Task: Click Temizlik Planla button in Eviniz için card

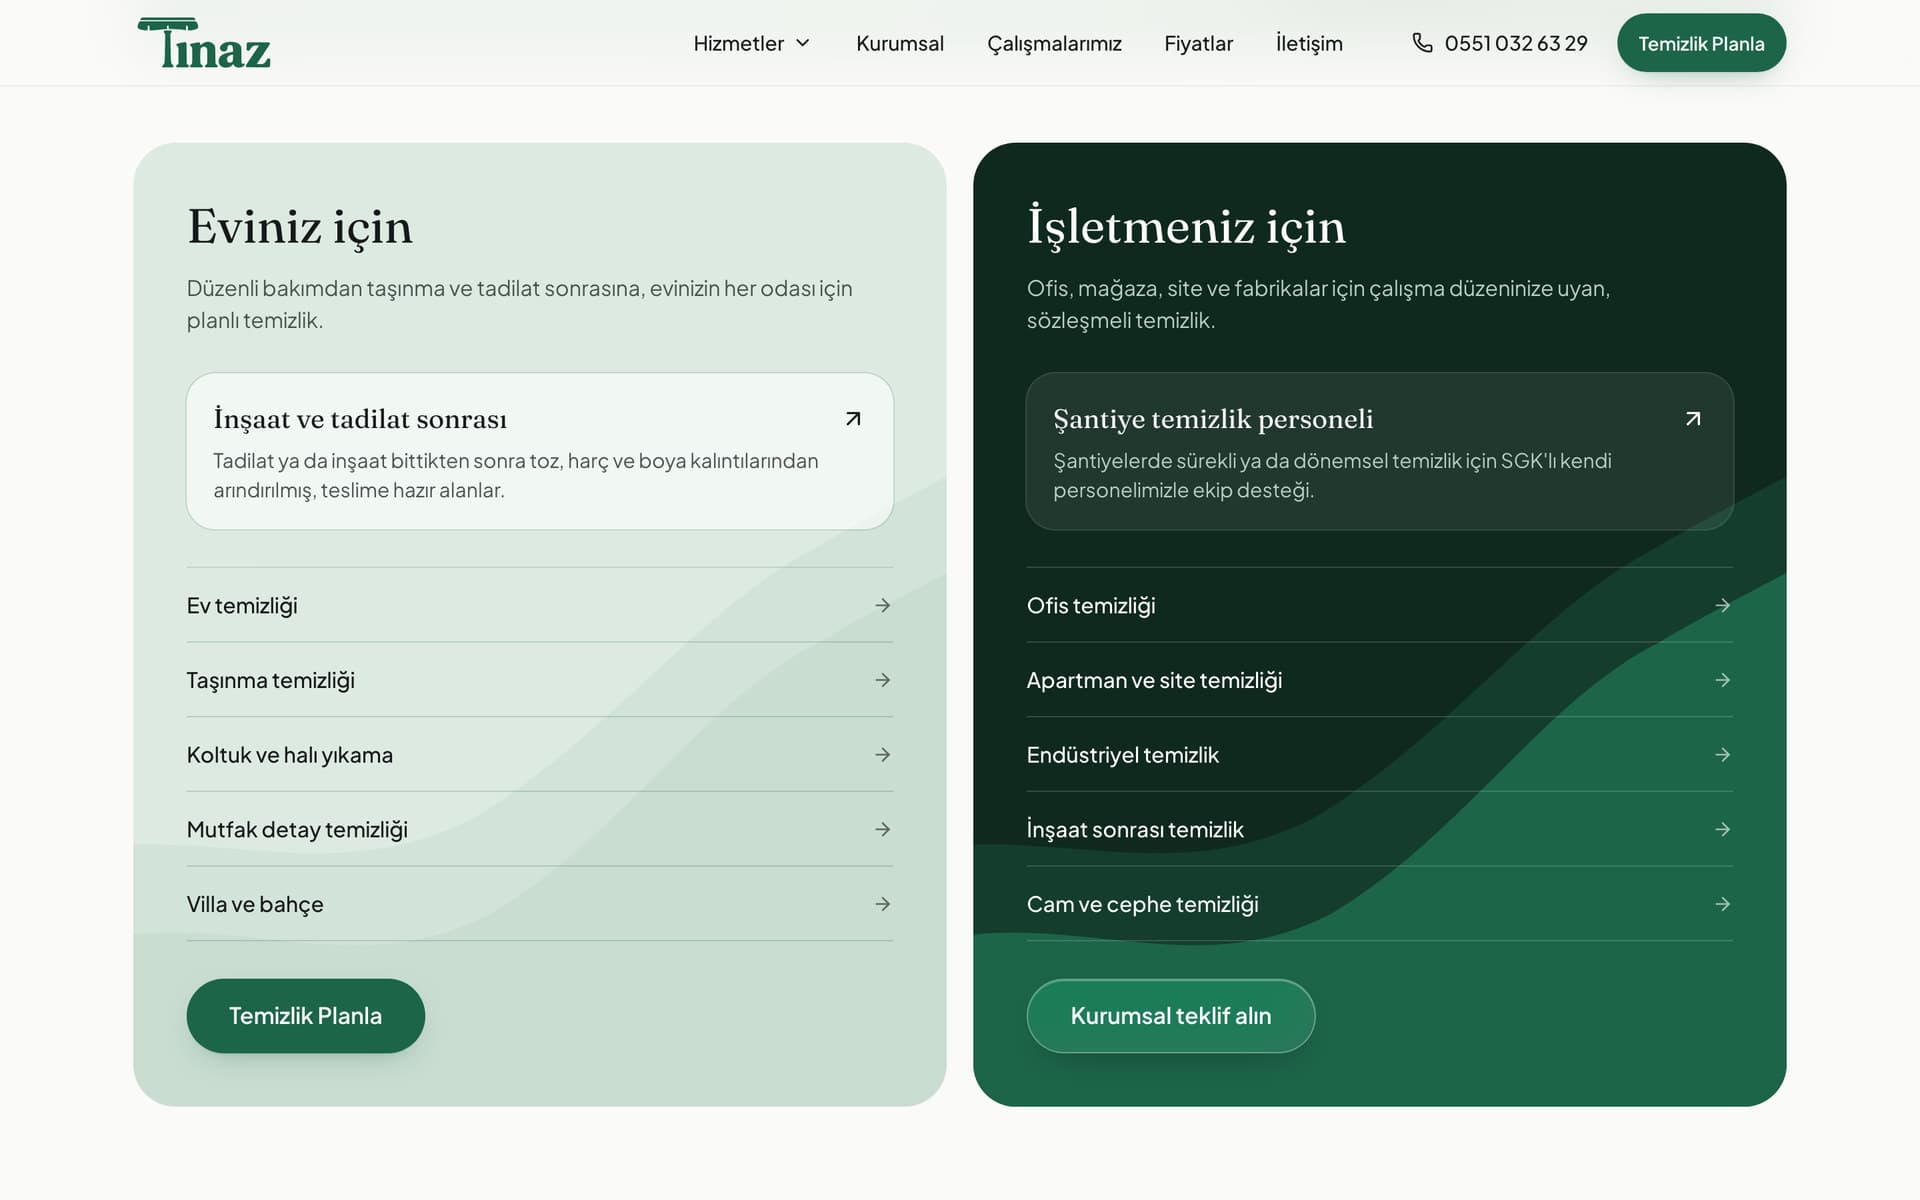Action: [x=306, y=1016]
